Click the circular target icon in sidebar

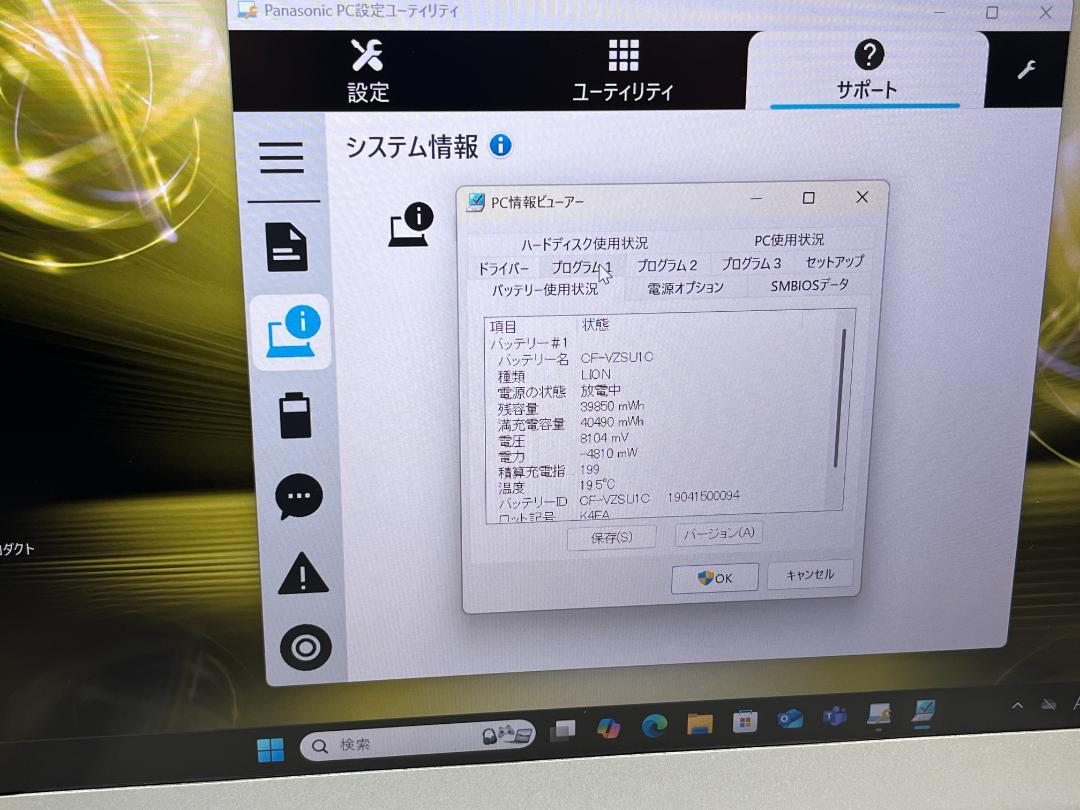(306, 647)
